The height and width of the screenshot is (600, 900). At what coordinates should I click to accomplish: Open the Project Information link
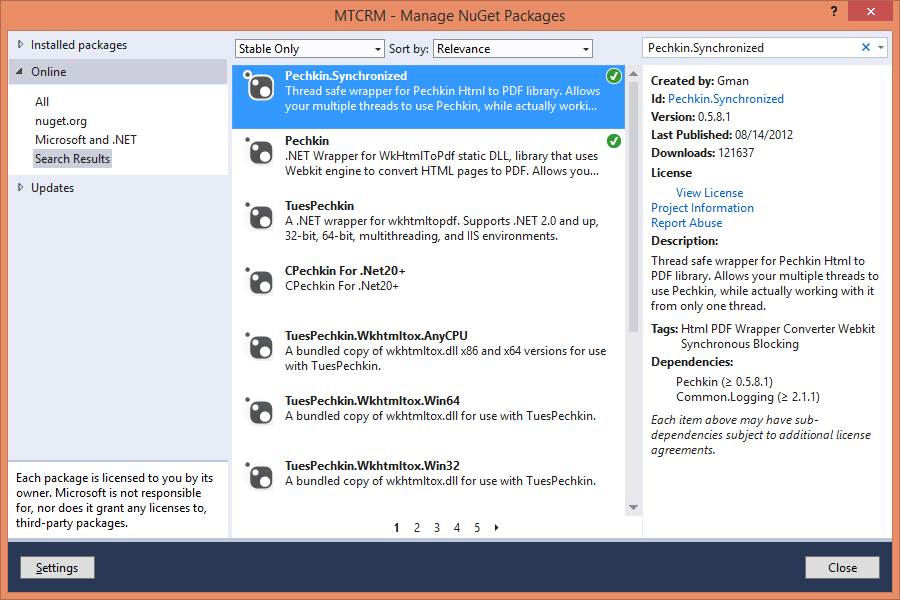click(x=702, y=208)
